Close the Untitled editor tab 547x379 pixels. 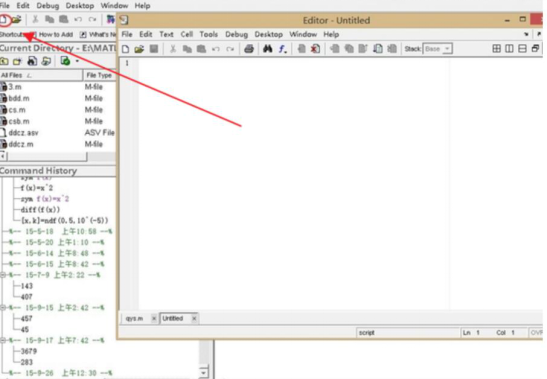coord(194,318)
